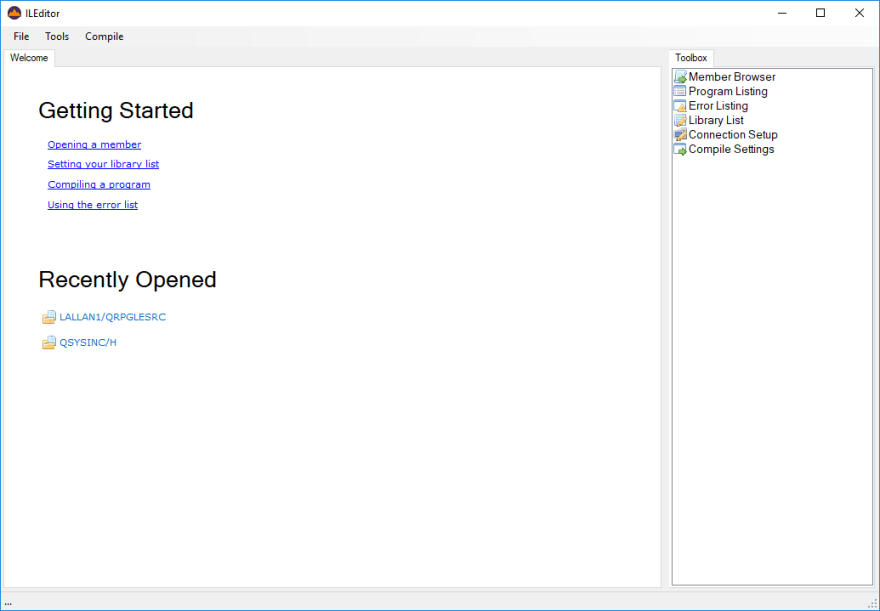Click folder icon beside QSYSINC/H
Screen dimensions: 880x611
coord(49,342)
